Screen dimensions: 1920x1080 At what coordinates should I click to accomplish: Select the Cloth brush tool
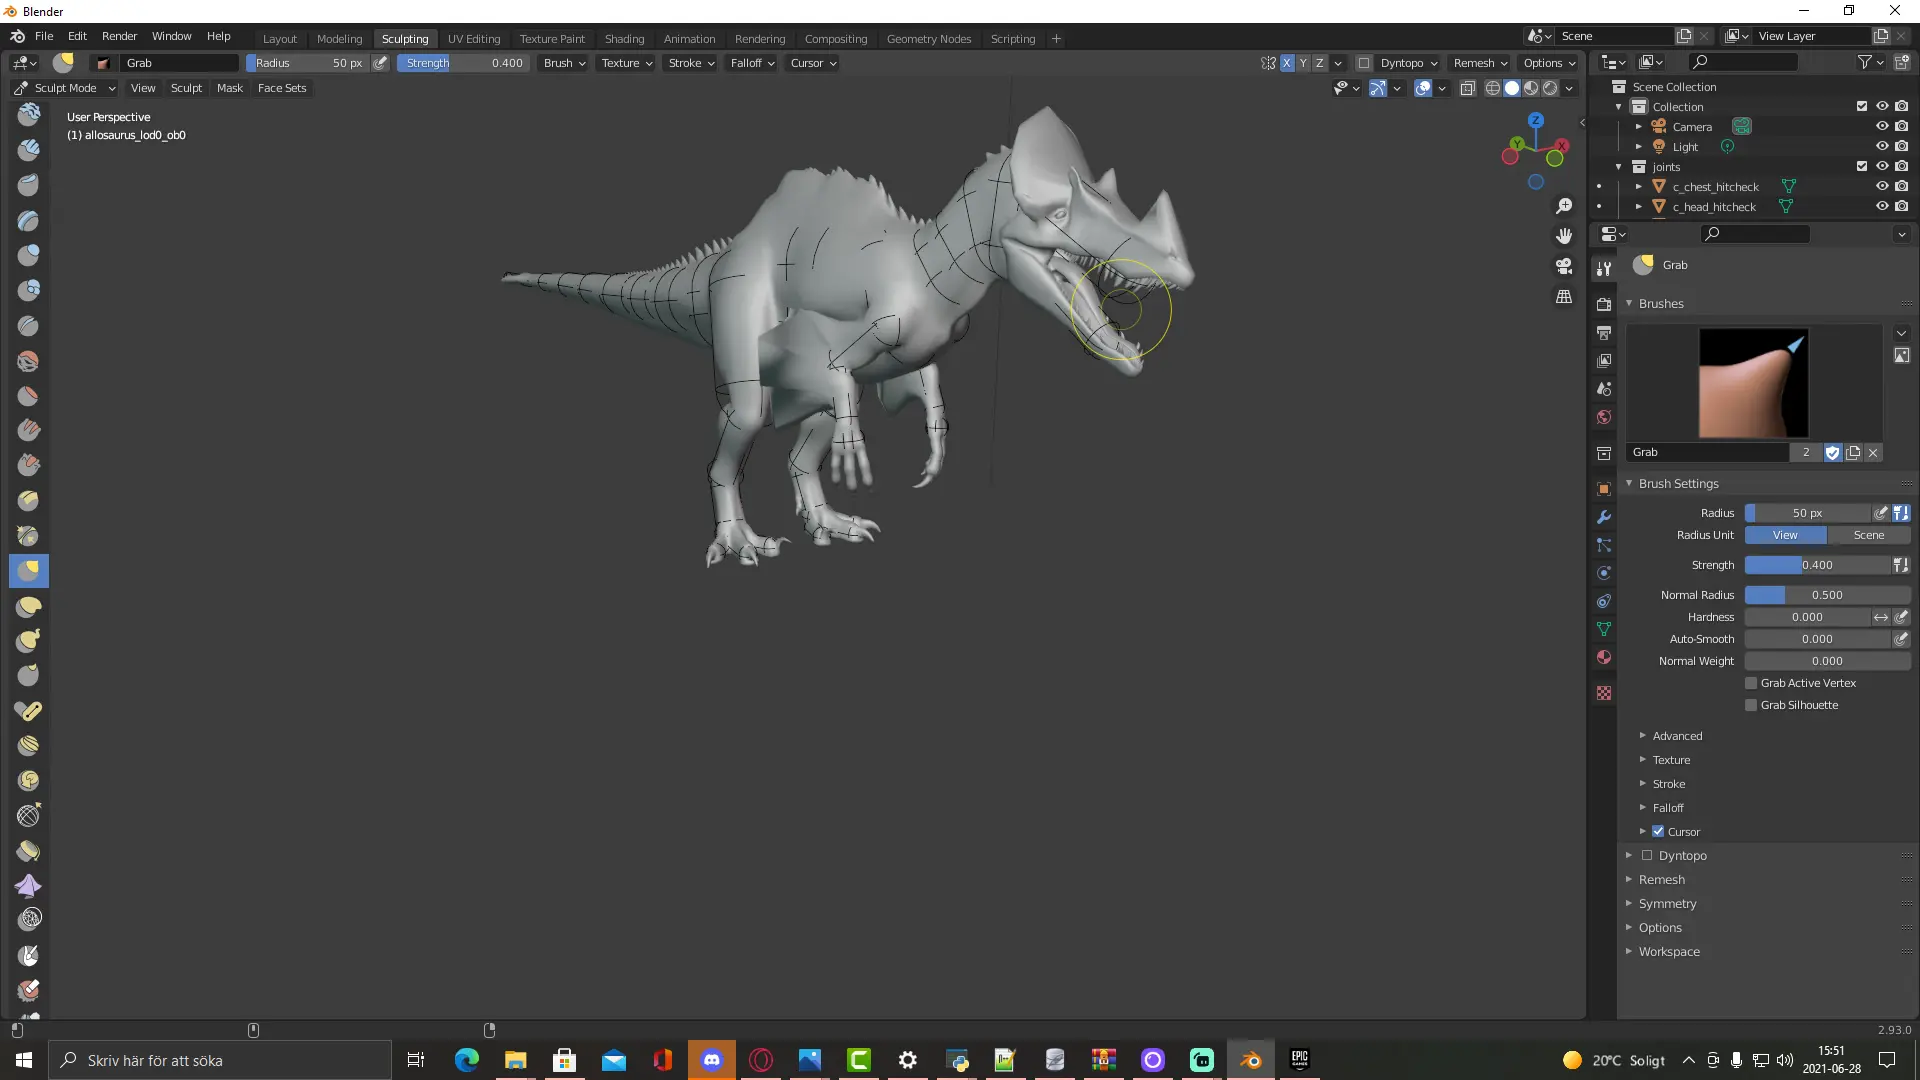click(28, 885)
